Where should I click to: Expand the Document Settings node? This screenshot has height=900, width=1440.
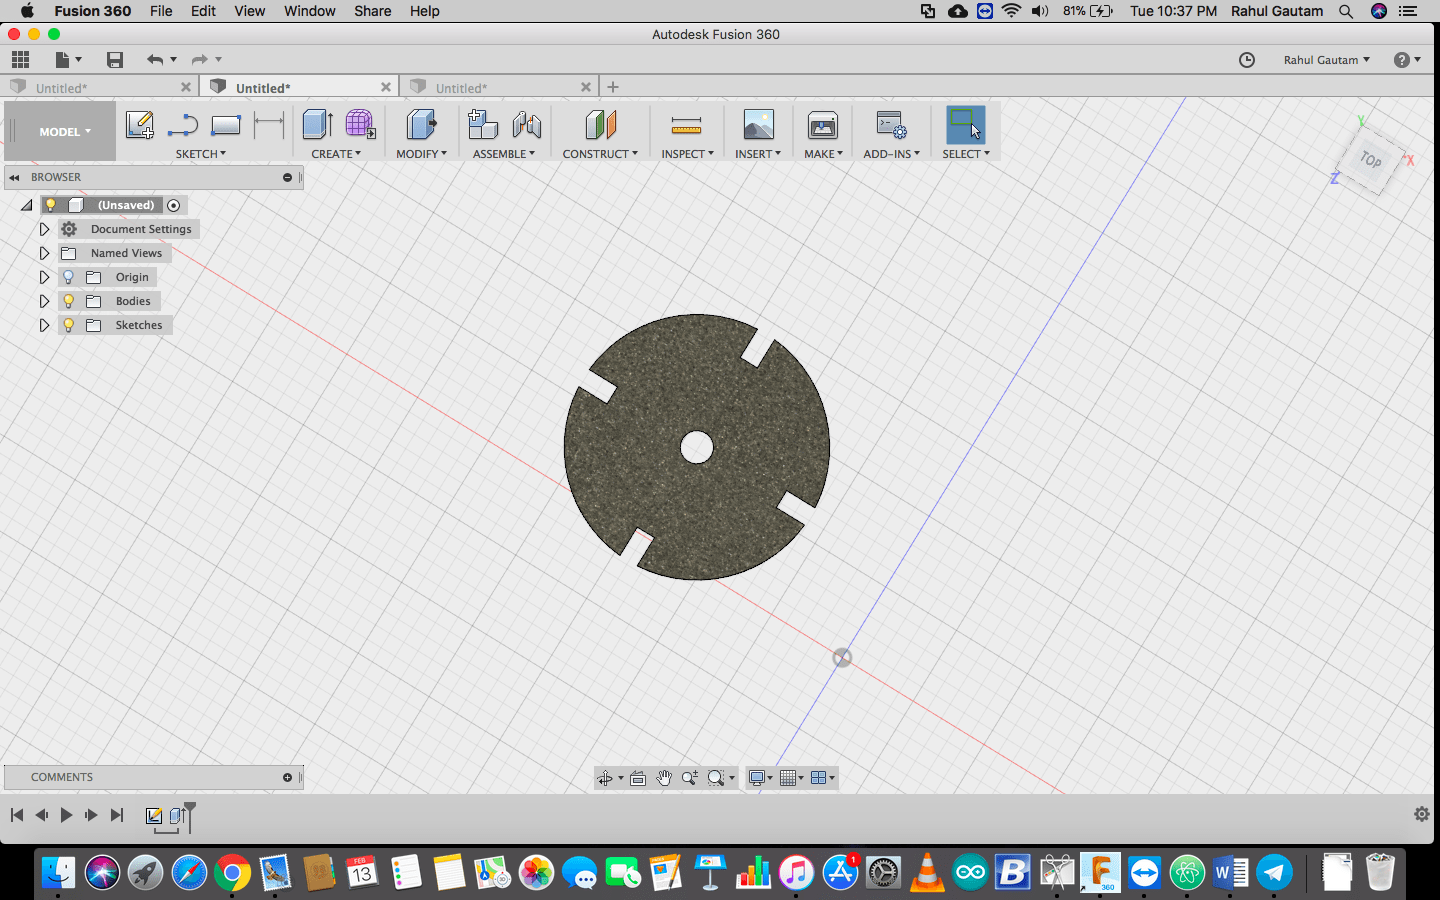click(x=44, y=229)
